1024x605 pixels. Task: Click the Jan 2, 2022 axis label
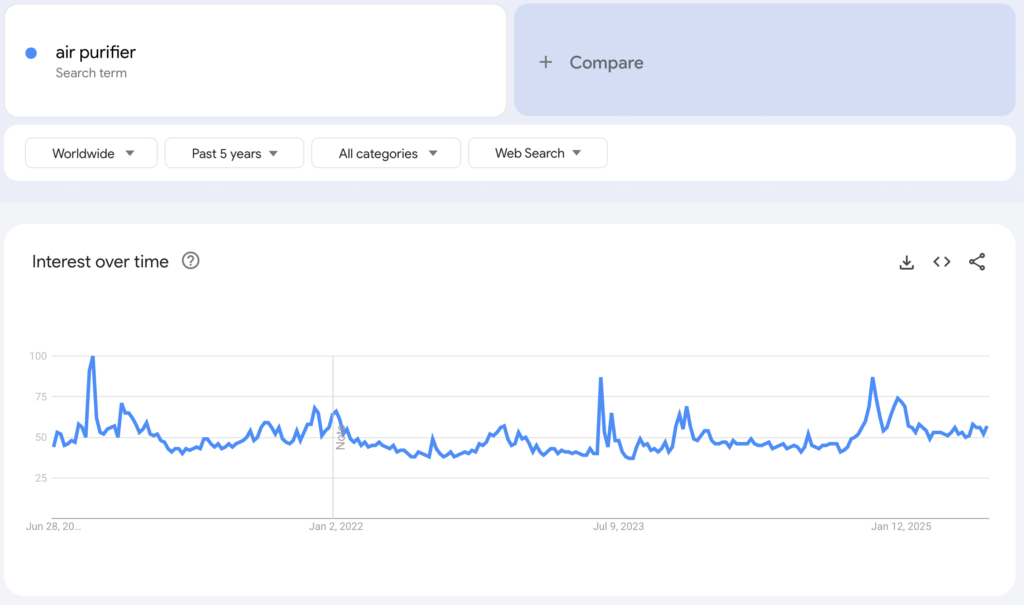(336, 525)
